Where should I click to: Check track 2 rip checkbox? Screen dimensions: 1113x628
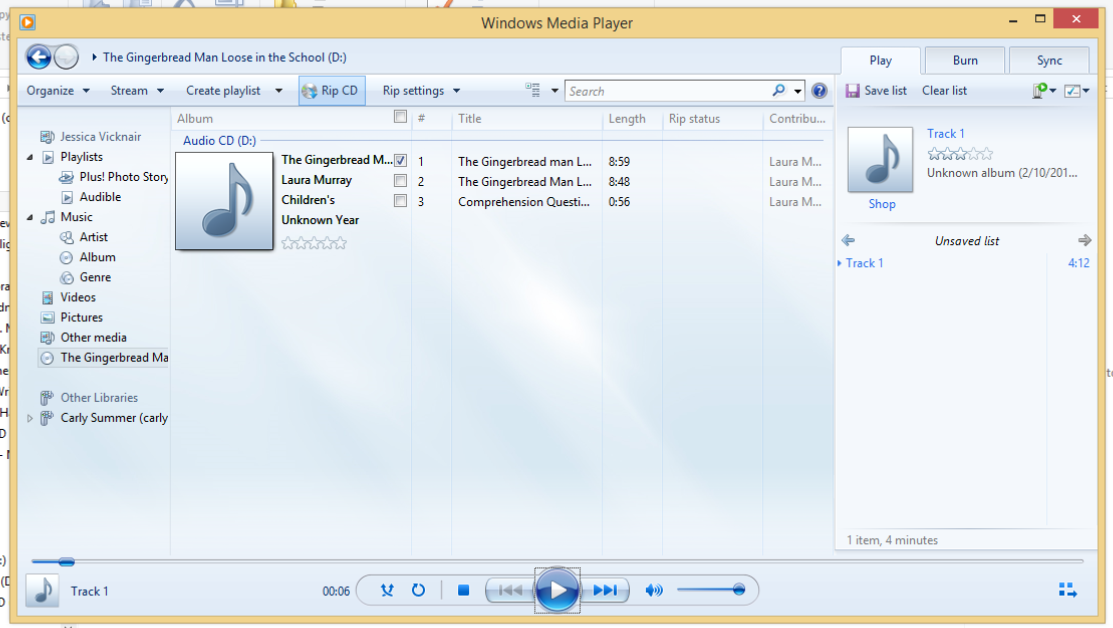point(400,181)
